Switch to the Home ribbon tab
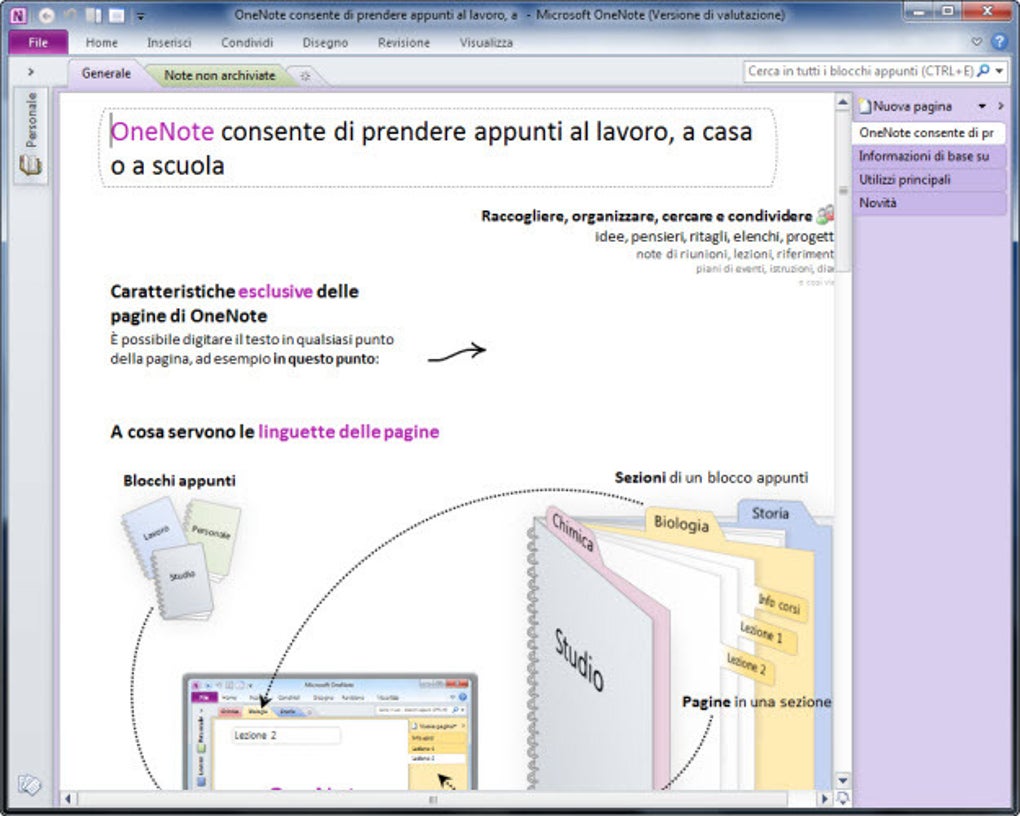Screen dimensions: 1020x816 coord(101,43)
